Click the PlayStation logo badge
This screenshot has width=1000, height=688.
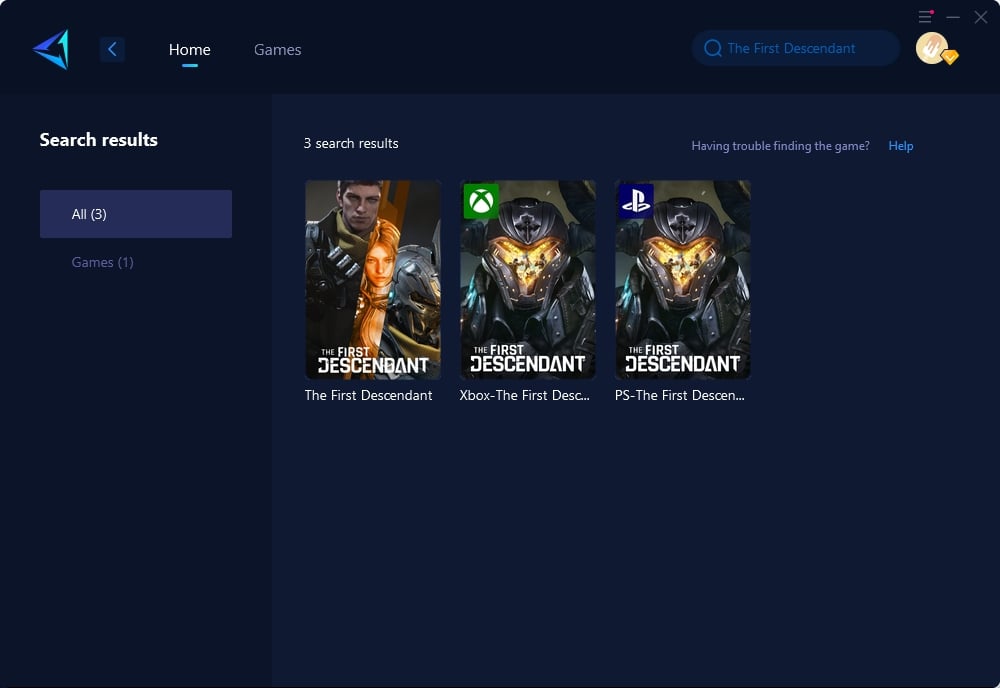click(636, 201)
